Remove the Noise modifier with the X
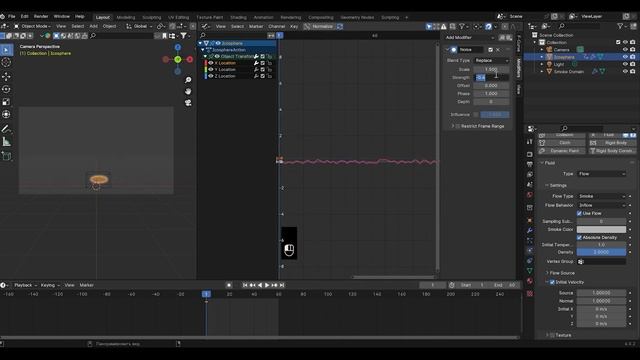This screenshot has width=640, height=360. 498,50
